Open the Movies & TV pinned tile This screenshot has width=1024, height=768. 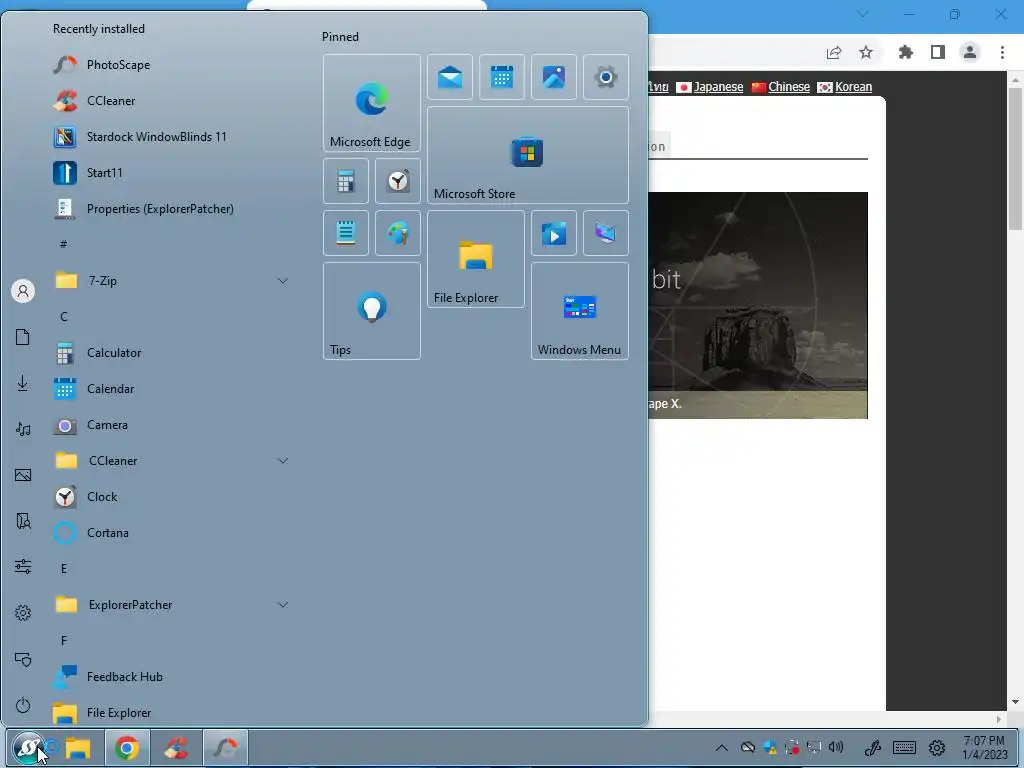coord(554,233)
